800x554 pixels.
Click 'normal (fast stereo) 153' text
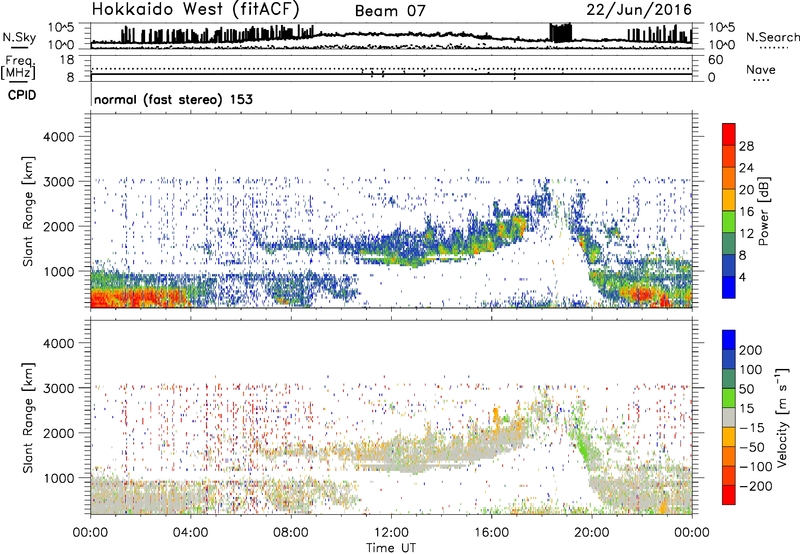point(173,99)
